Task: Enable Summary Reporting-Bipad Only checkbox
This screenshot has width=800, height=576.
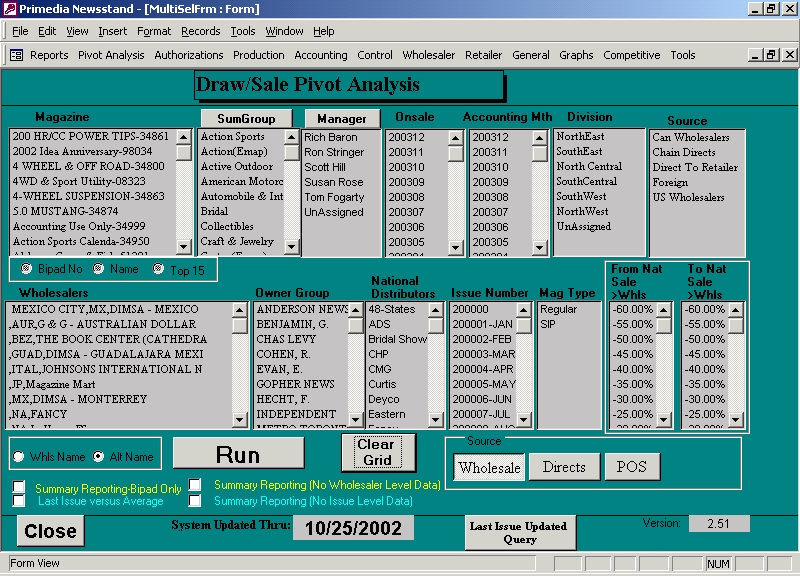Action: pyautogui.click(x=19, y=488)
